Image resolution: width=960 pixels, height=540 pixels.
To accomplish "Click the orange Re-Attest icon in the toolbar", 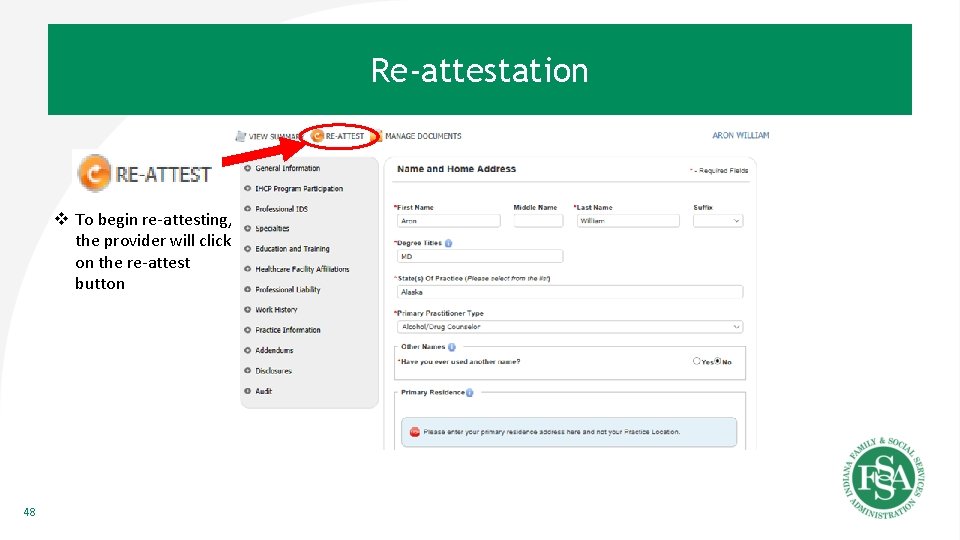I will pos(317,136).
